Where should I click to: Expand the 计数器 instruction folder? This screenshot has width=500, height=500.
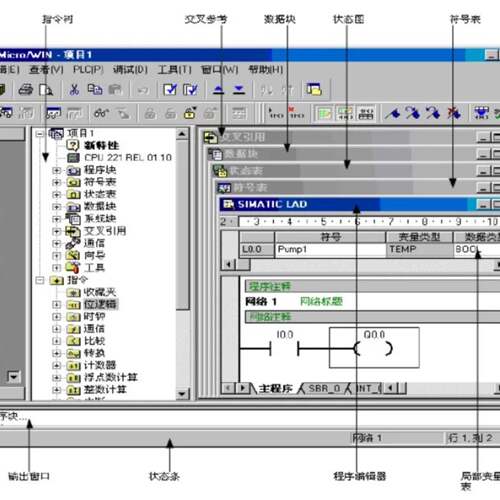tap(56, 365)
